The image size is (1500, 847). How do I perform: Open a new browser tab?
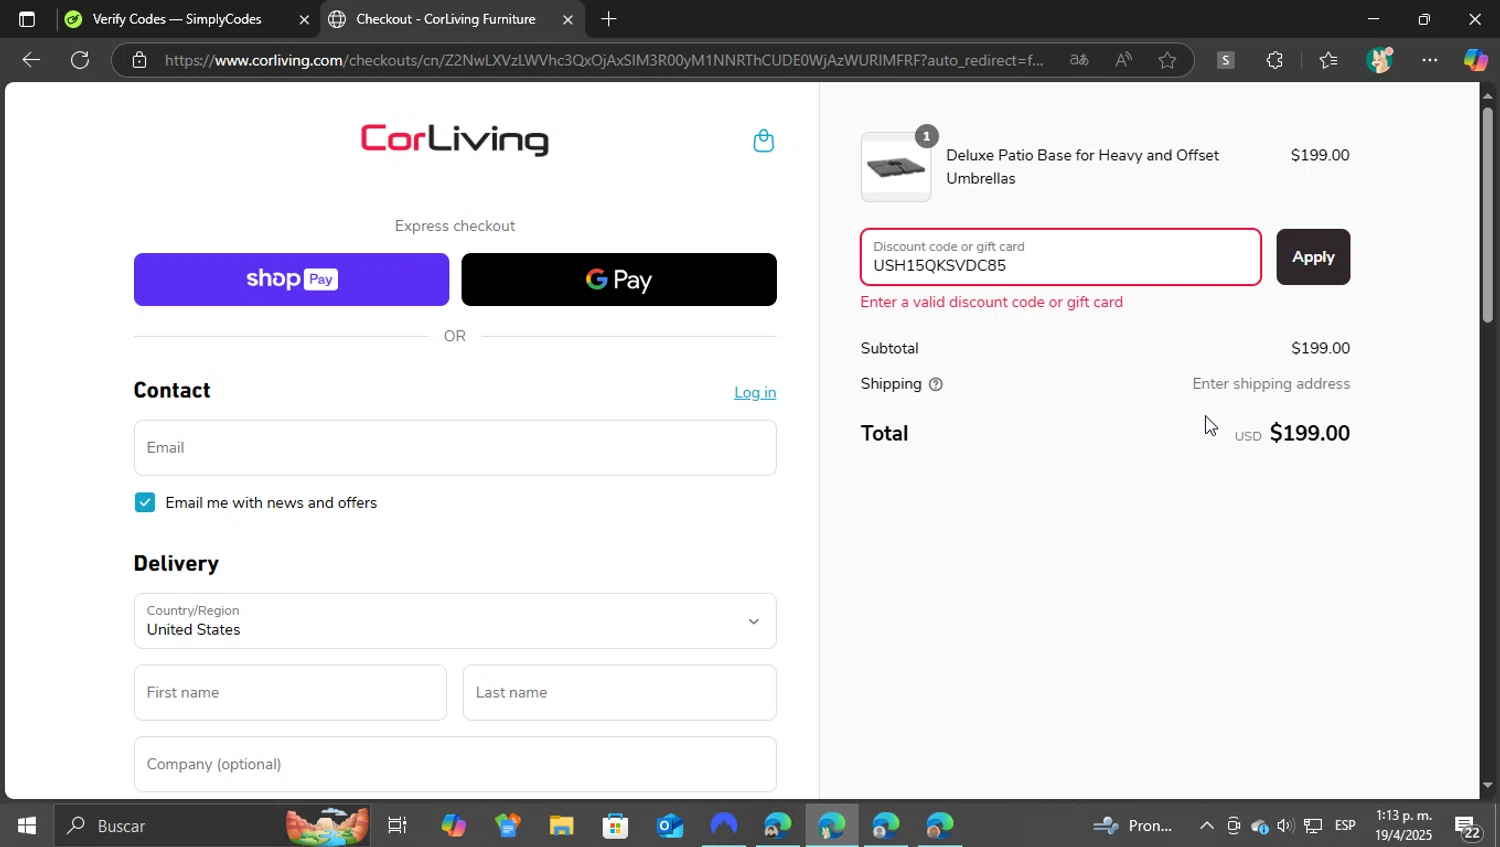tap(608, 19)
